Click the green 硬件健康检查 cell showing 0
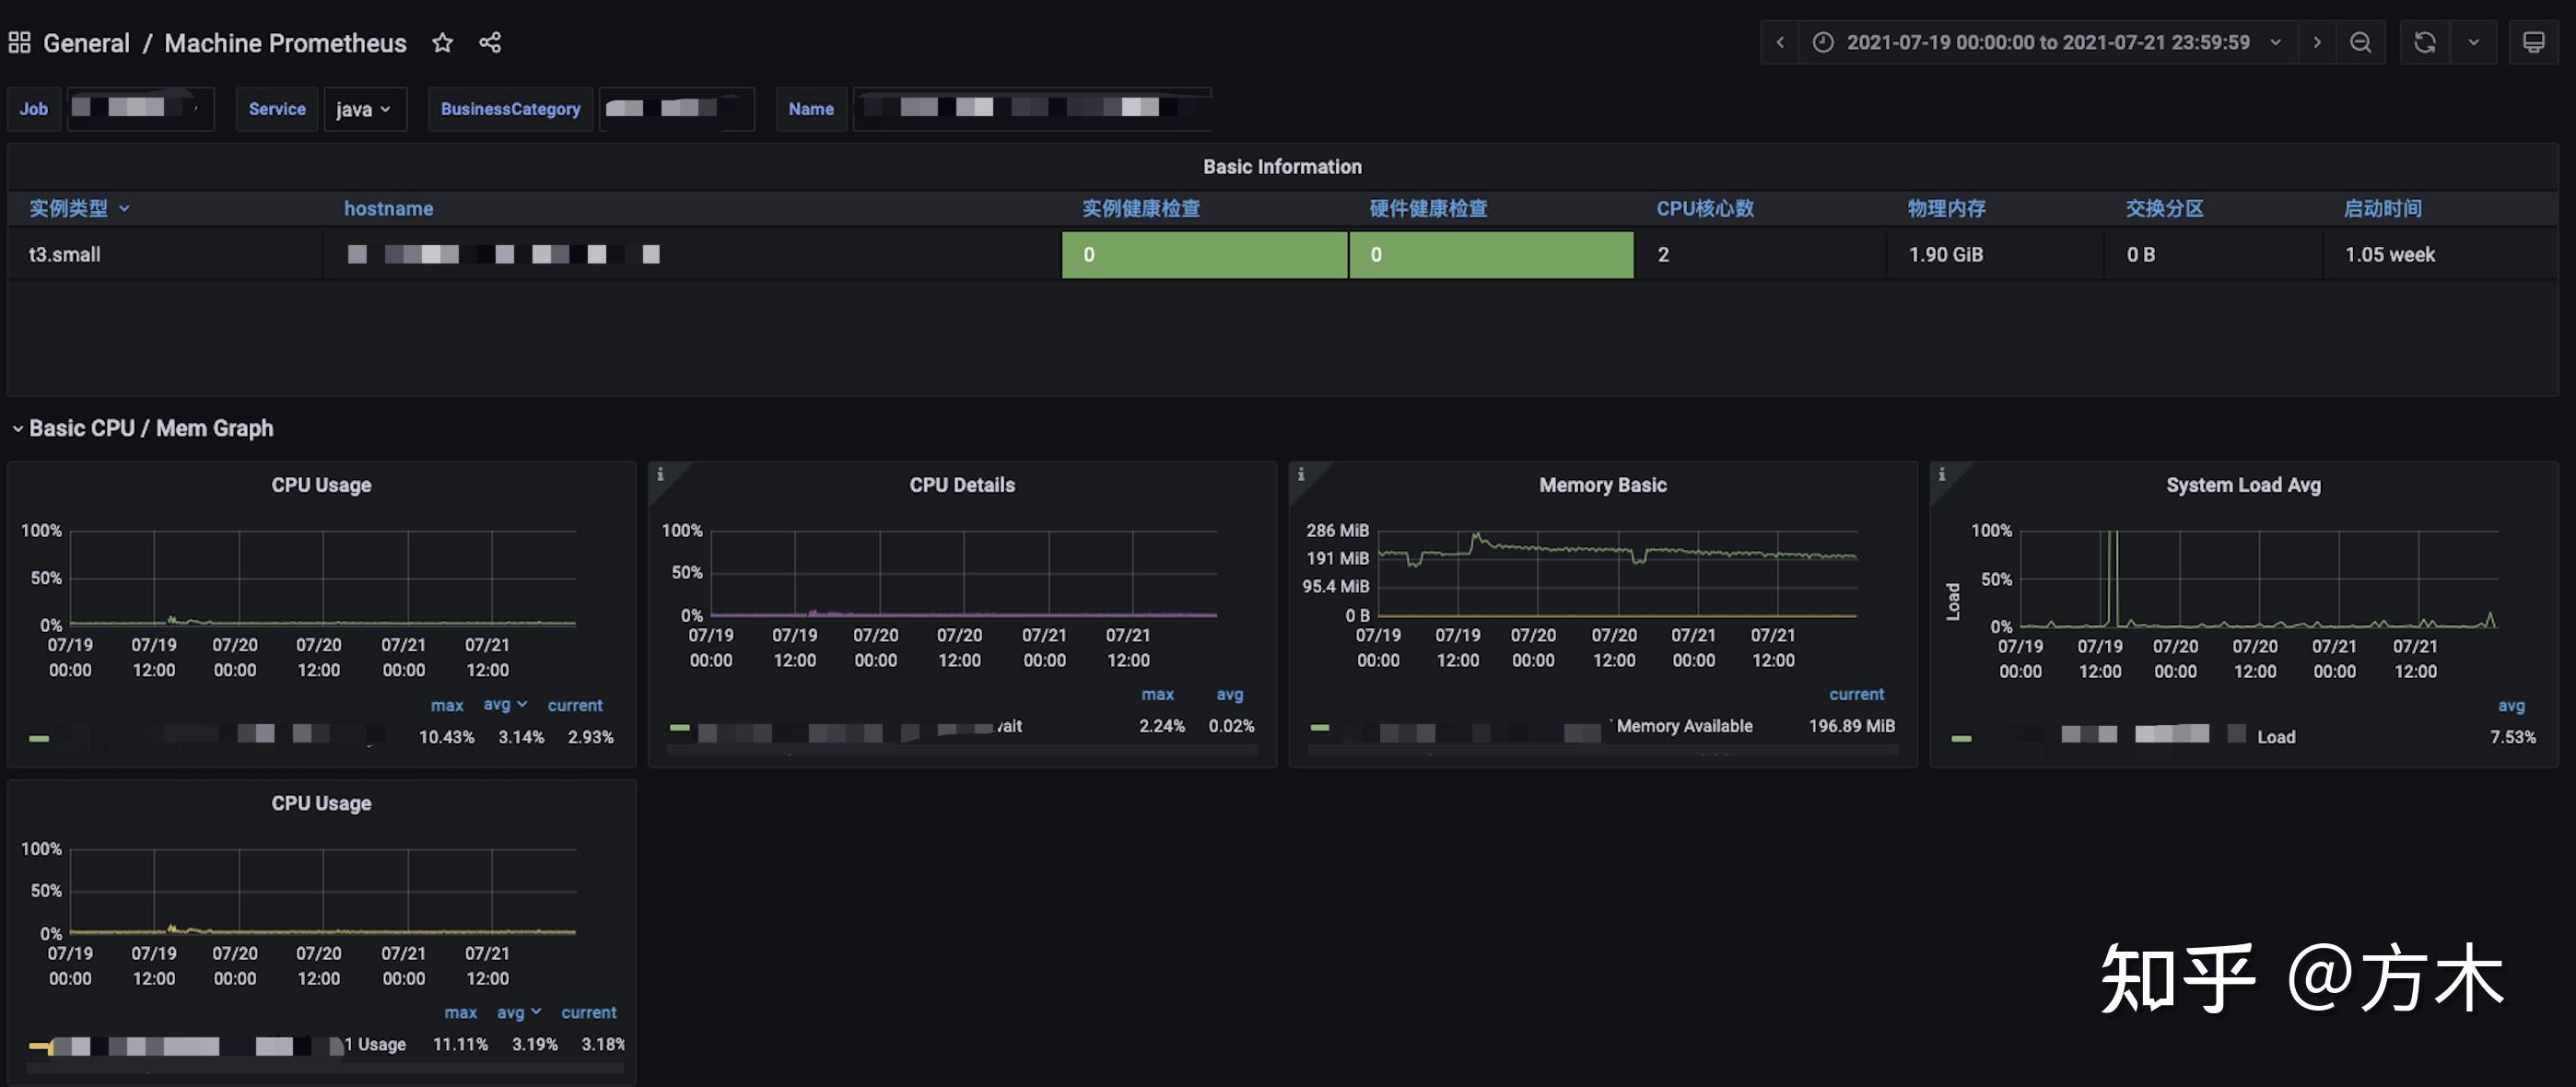This screenshot has height=1087, width=2576. (x=1491, y=255)
